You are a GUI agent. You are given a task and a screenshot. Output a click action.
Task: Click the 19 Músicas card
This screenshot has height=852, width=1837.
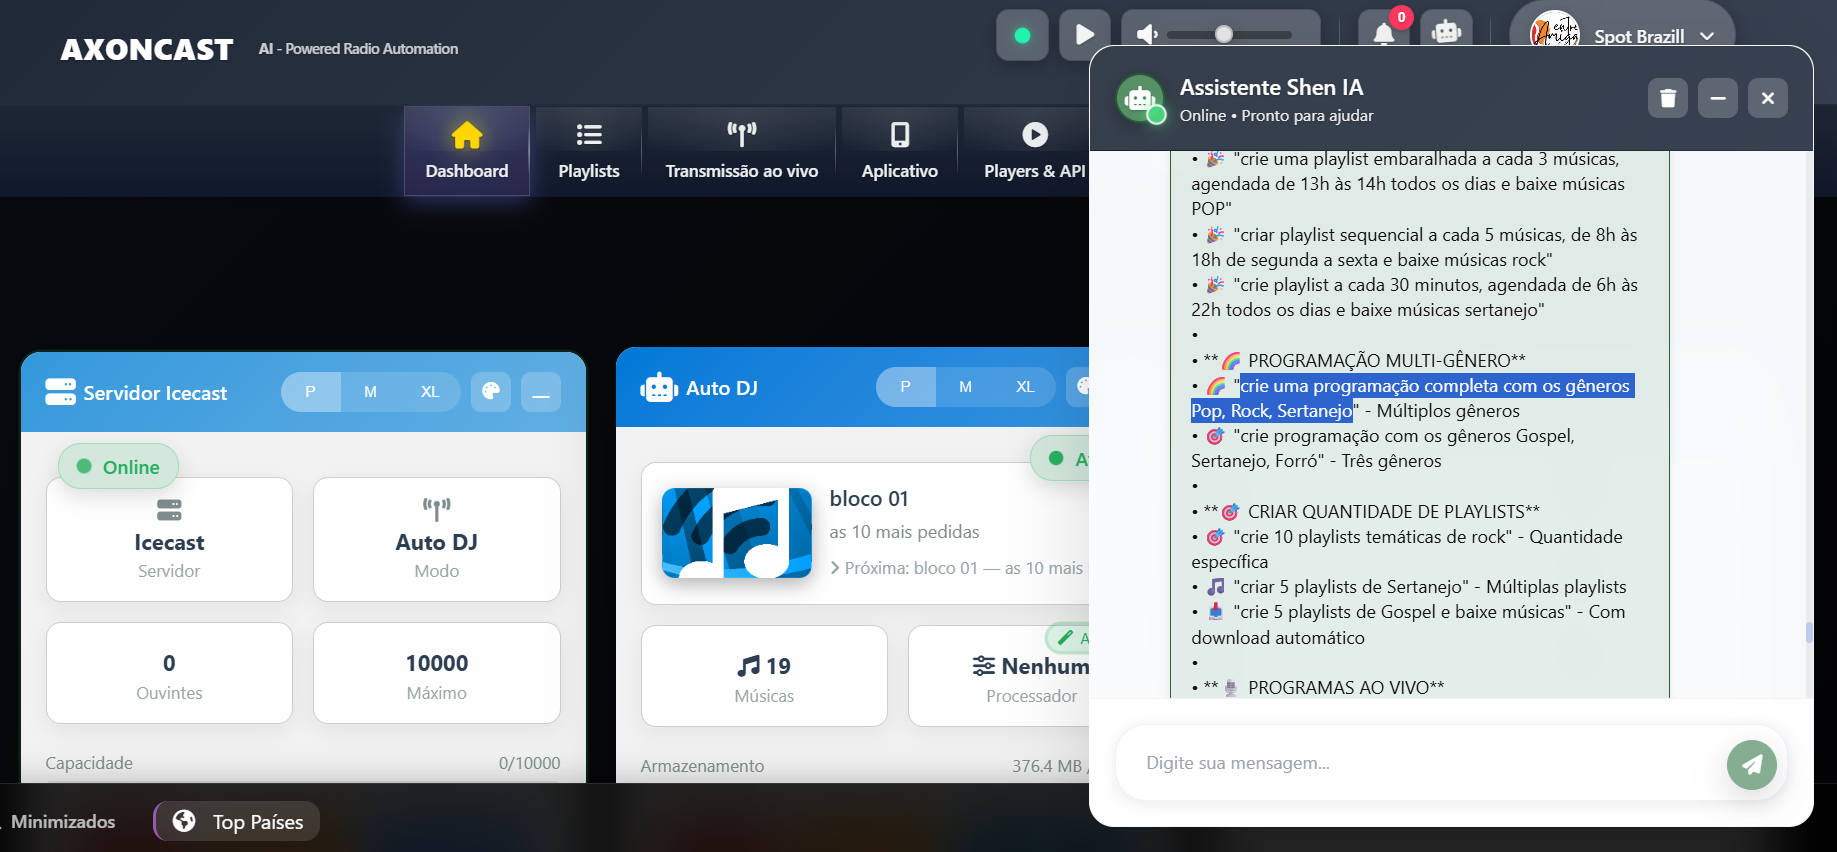(x=764, y=676)
